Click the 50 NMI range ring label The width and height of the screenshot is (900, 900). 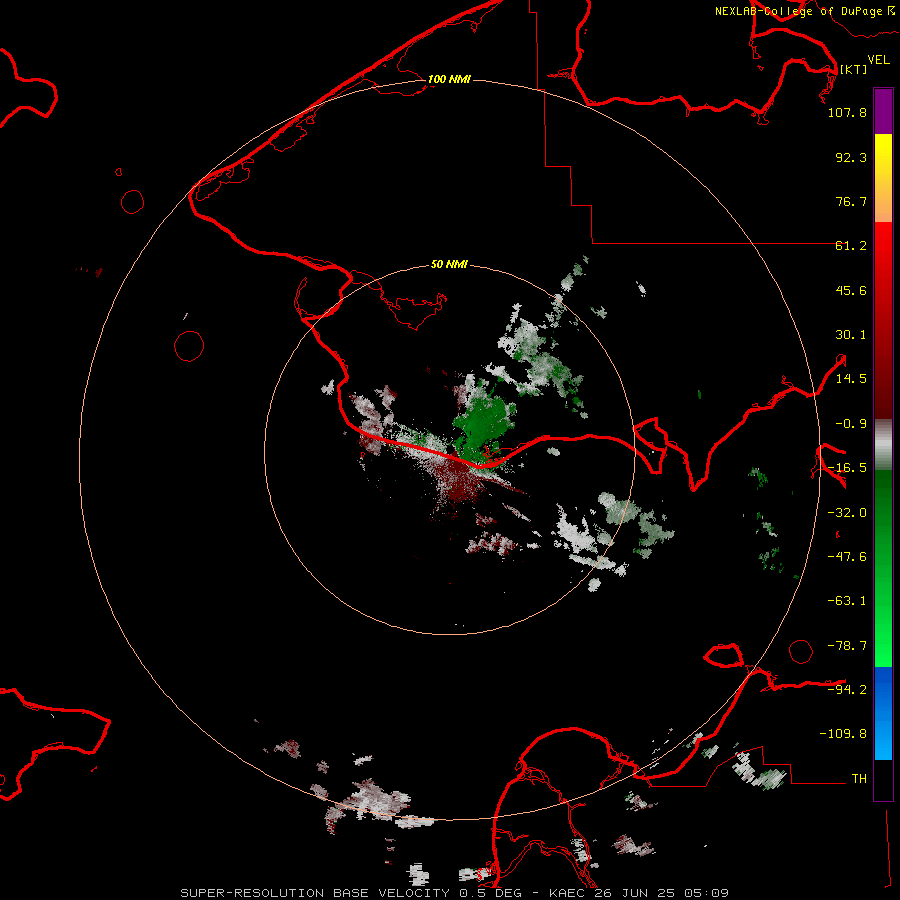(449, 264)
